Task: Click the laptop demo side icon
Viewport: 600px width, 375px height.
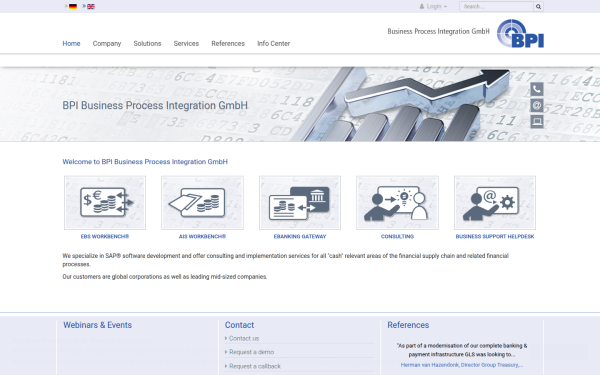Action: (537, 121)
